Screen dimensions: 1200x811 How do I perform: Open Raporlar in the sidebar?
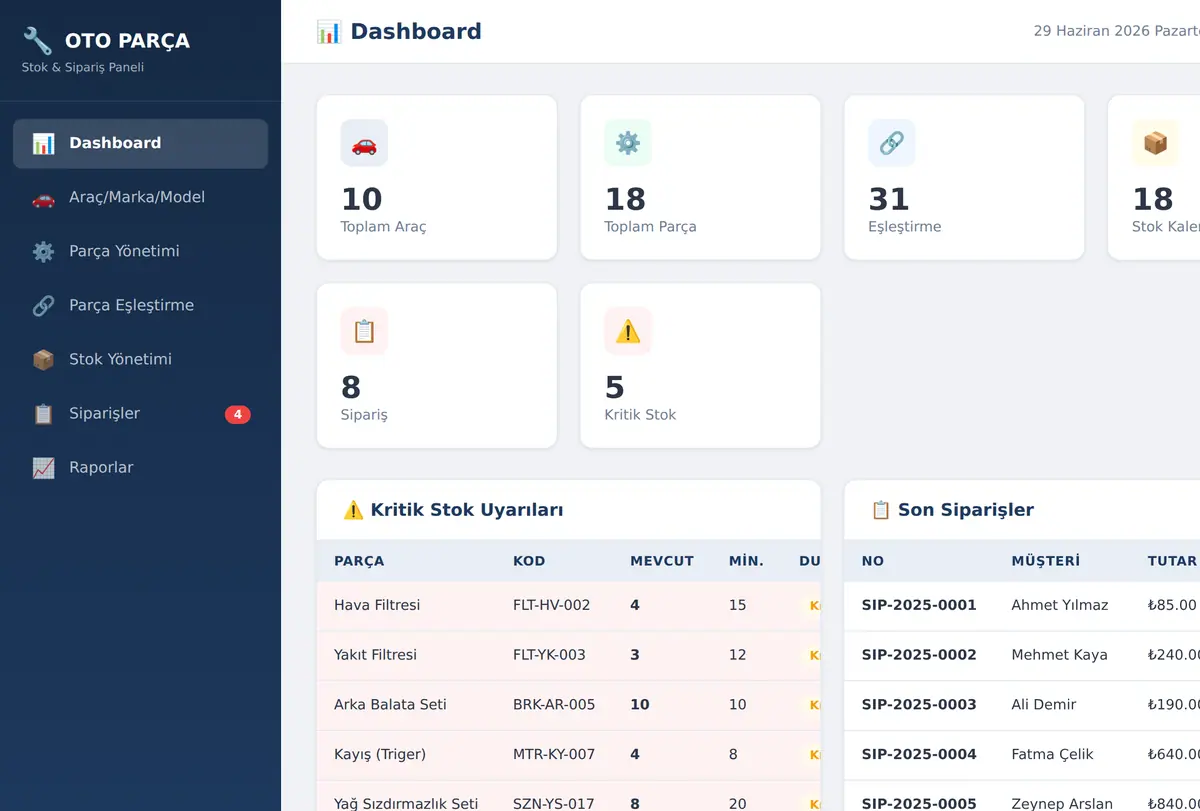[140, 467]
